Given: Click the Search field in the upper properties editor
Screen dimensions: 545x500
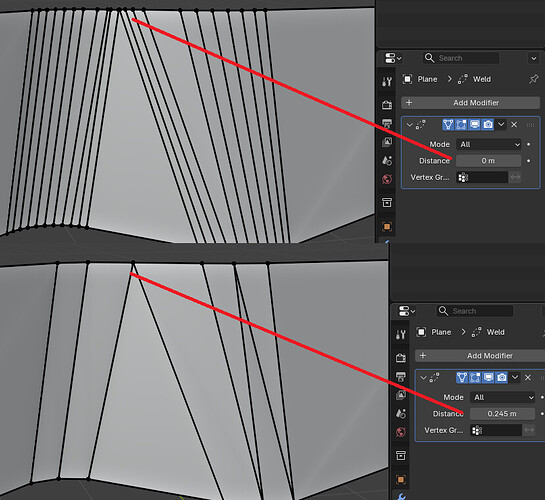Looking at the screenshot, I should tap(461, 58).
